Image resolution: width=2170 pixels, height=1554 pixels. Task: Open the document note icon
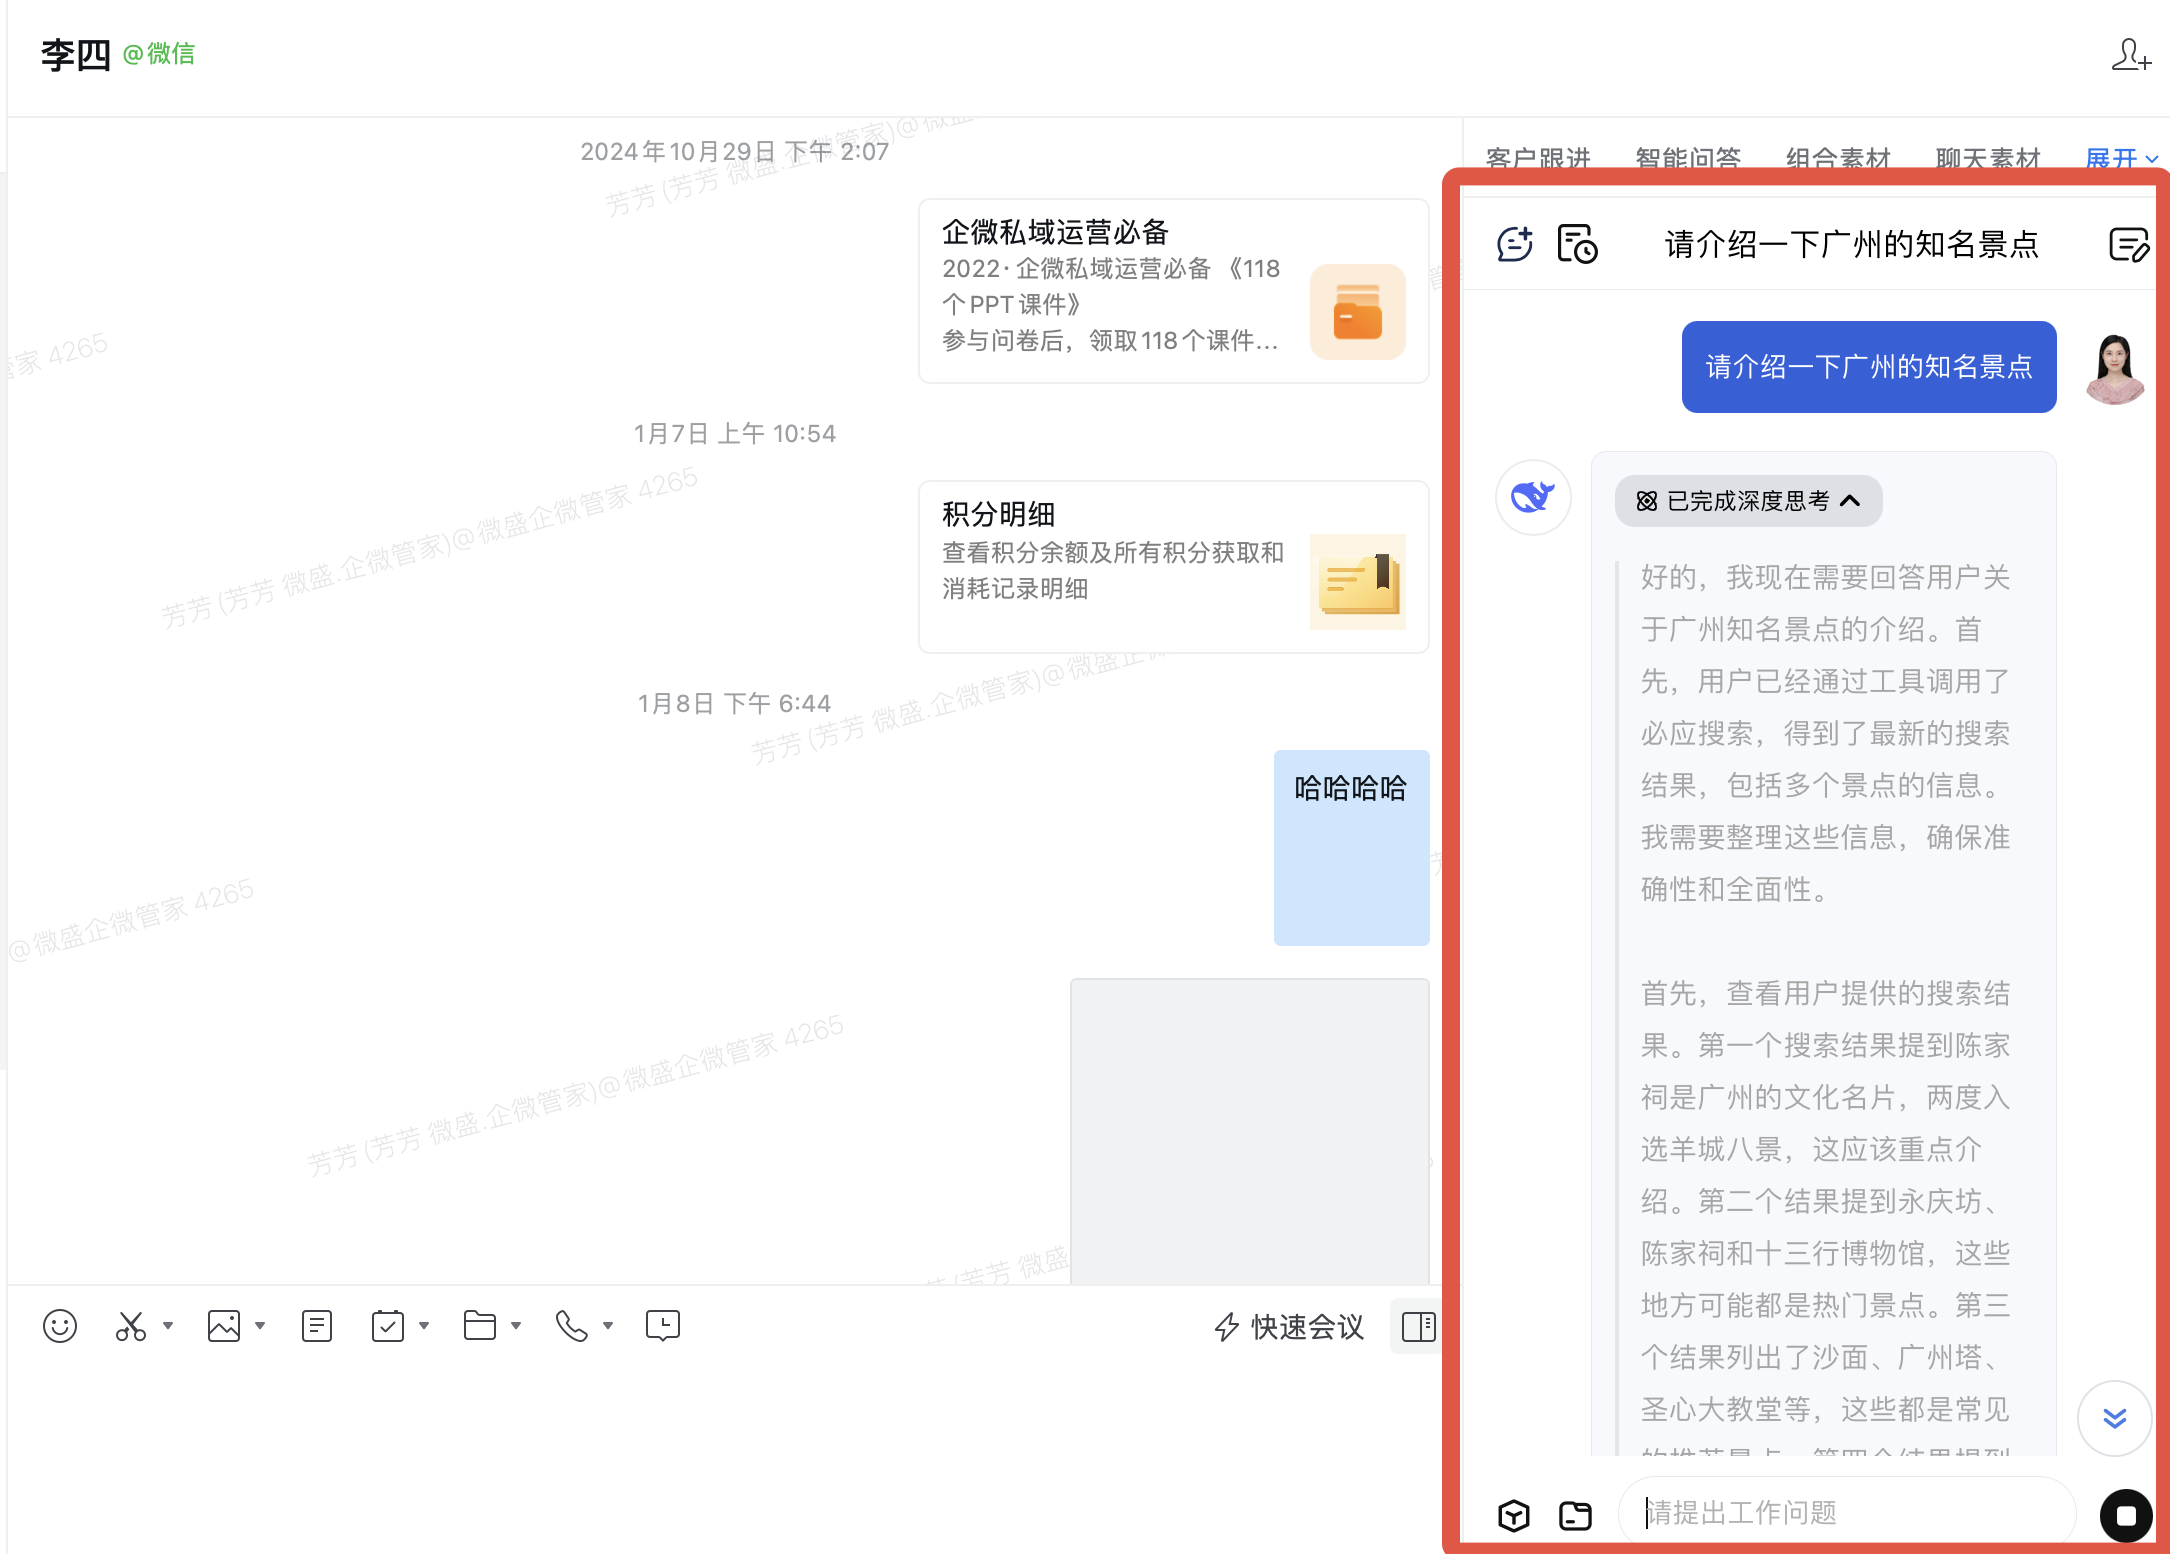(x=317, y=1326)
